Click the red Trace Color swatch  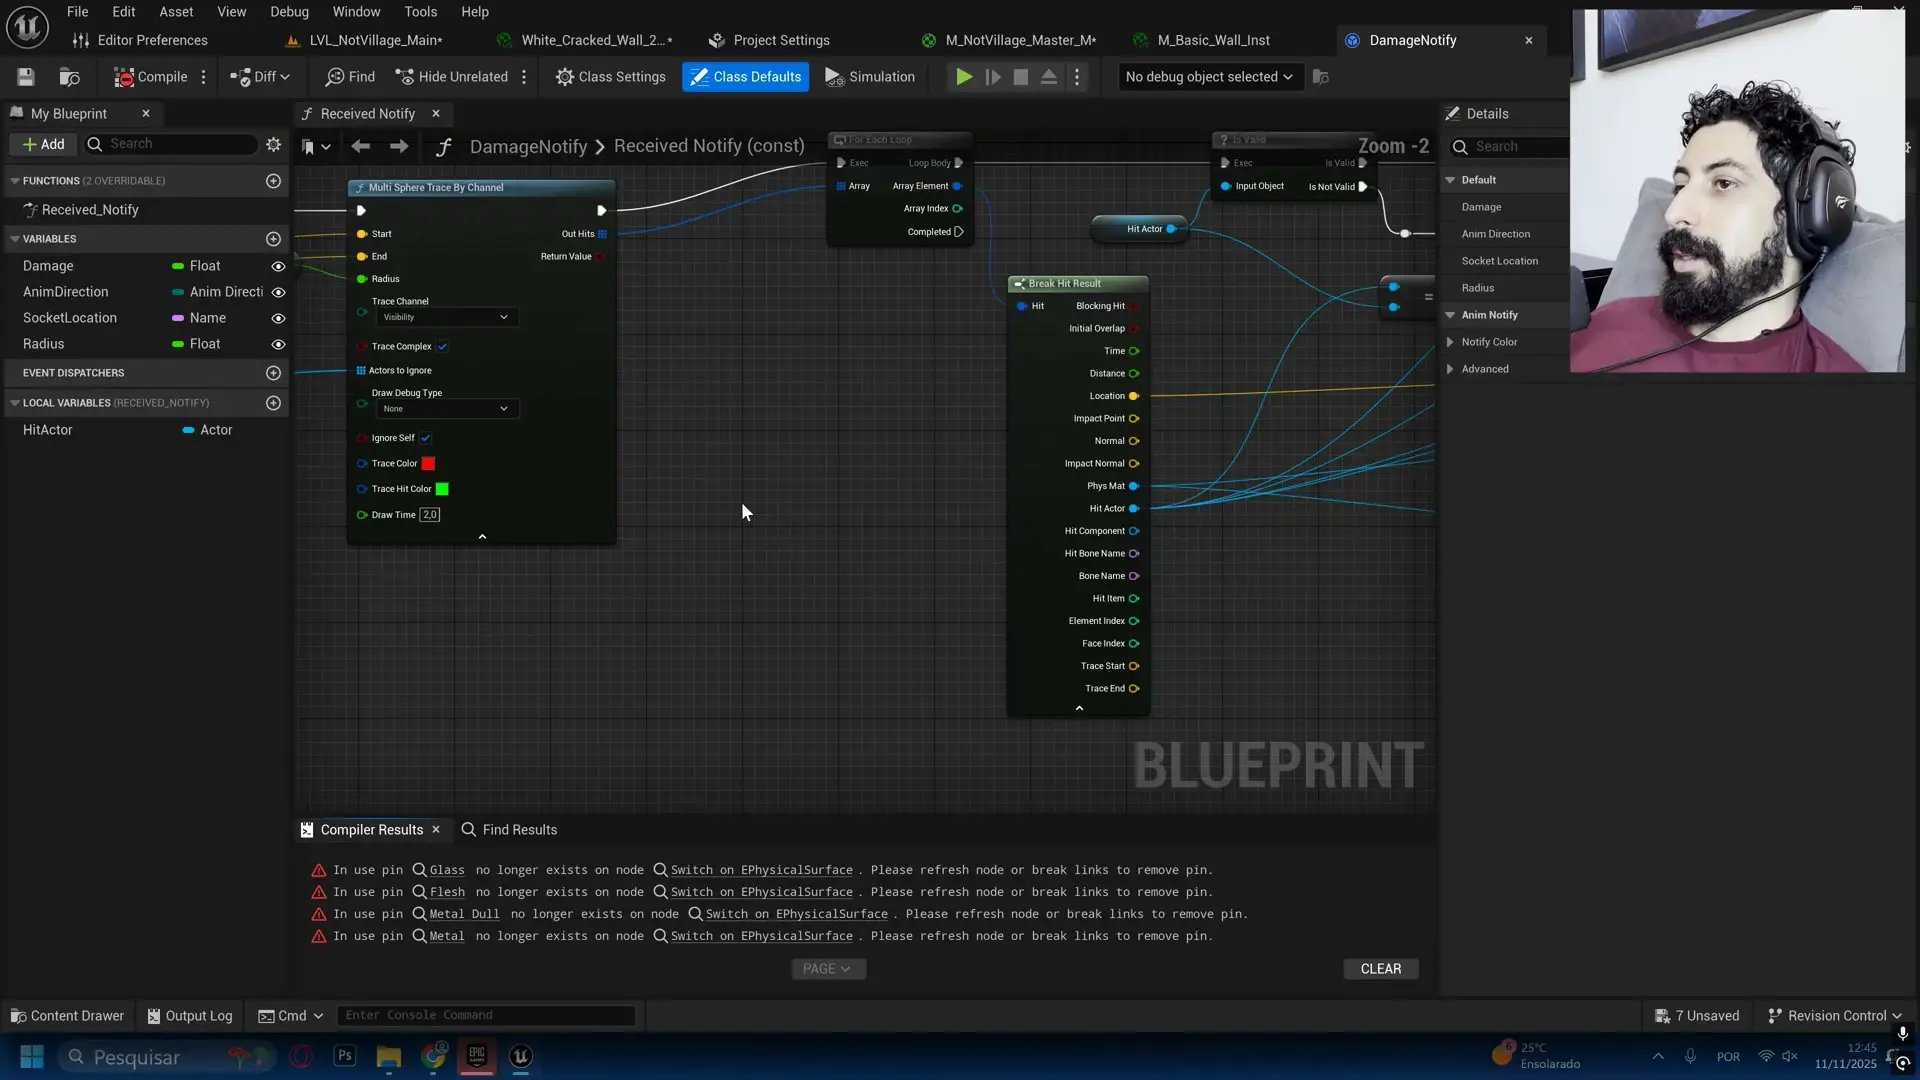(429, 463)
